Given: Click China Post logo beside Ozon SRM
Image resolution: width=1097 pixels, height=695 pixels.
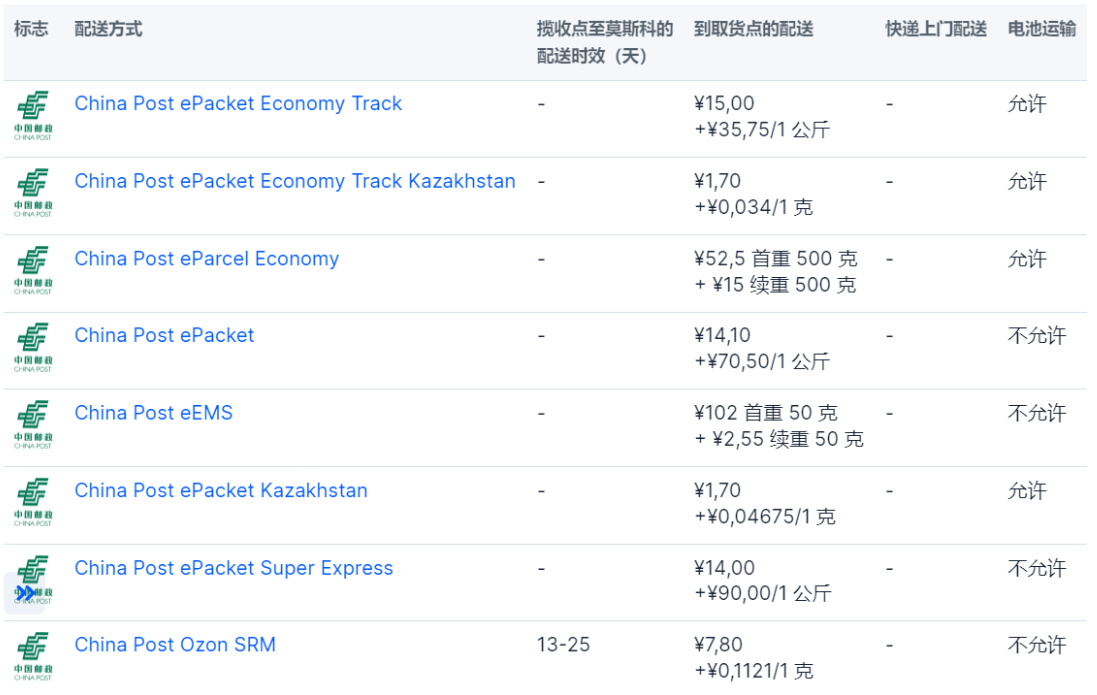Looking at the screenshot, I should pos(33,657).
